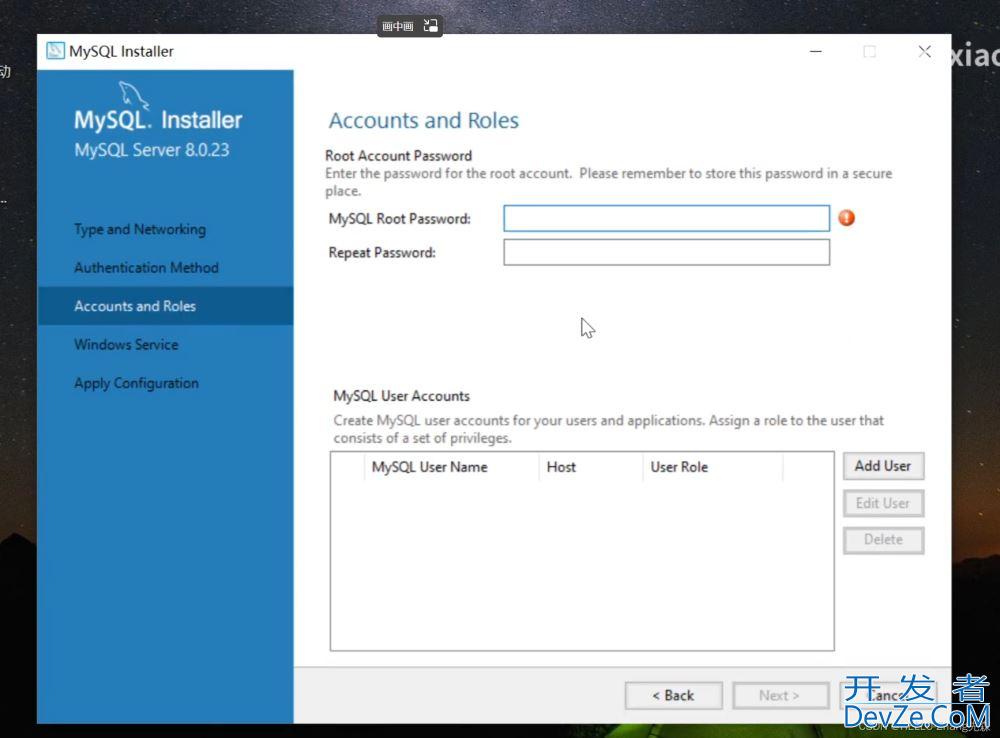This screenshot has width=1000, height=738.
Task: Go back with the Back button
Action: pyautogui.click(x=673, y=695)
